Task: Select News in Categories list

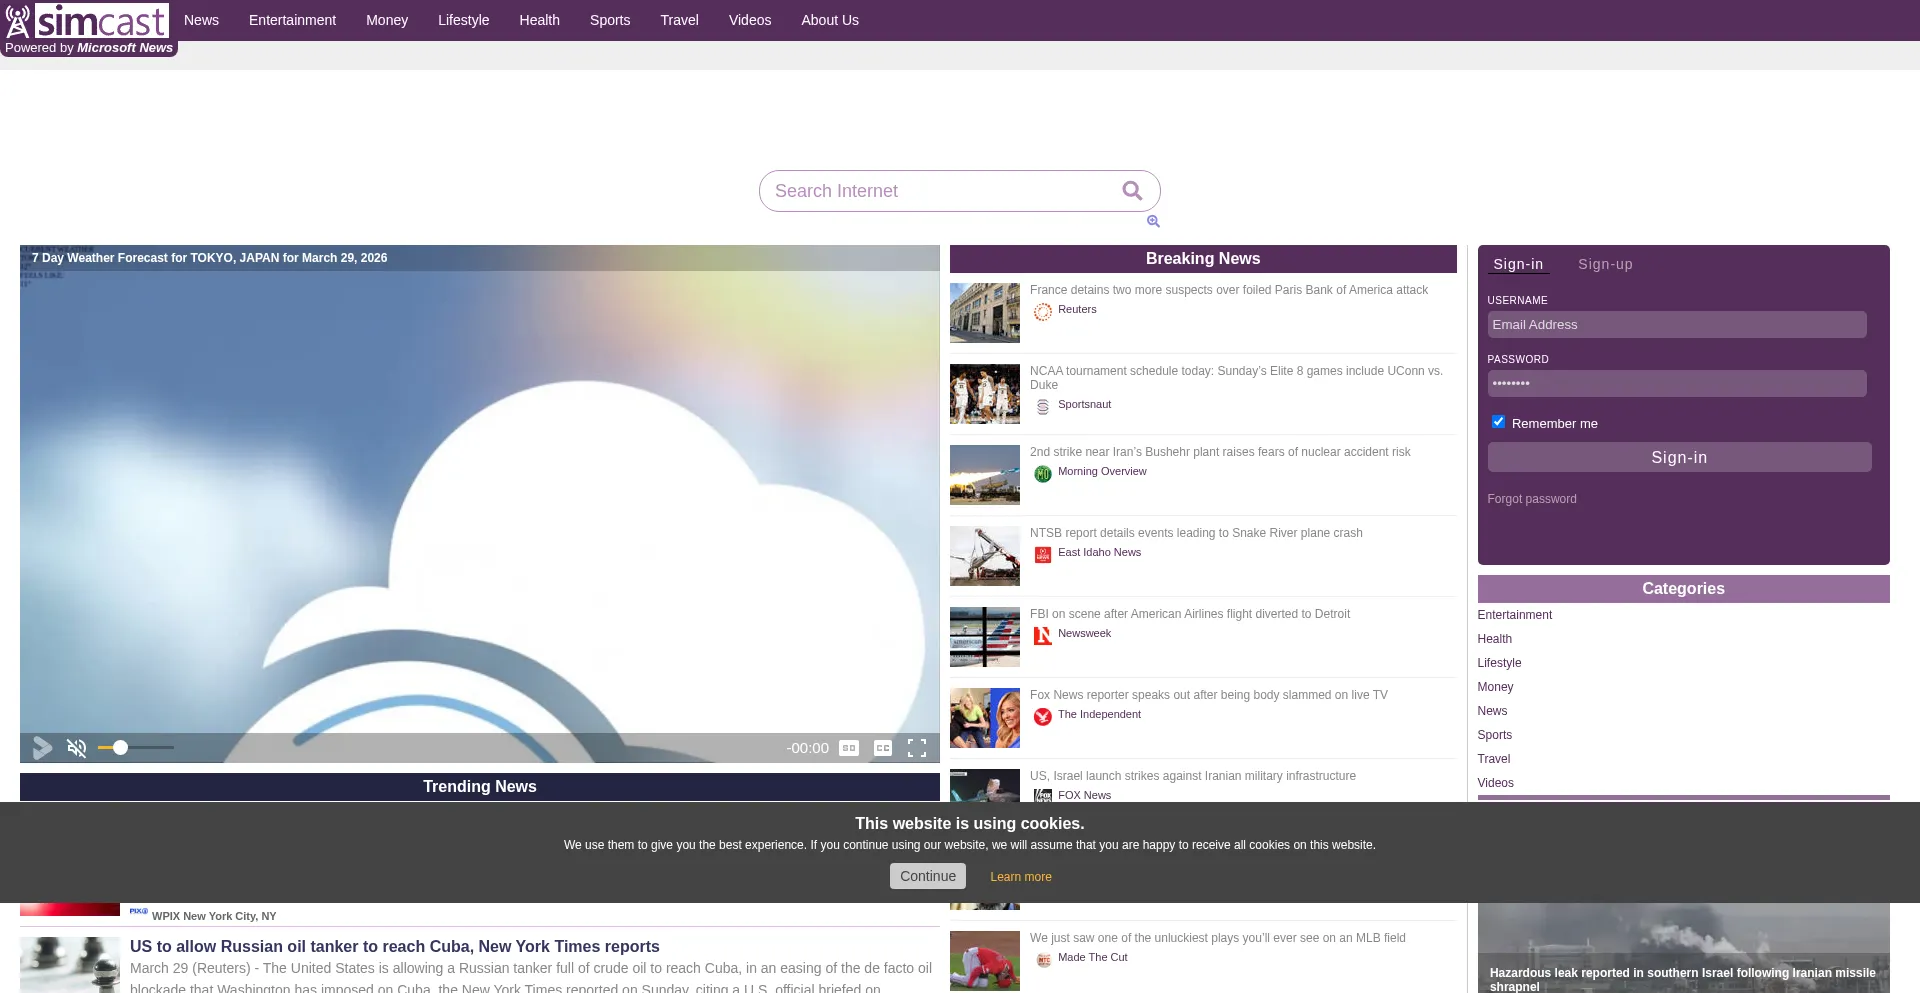Action: tap(1492, 711)
